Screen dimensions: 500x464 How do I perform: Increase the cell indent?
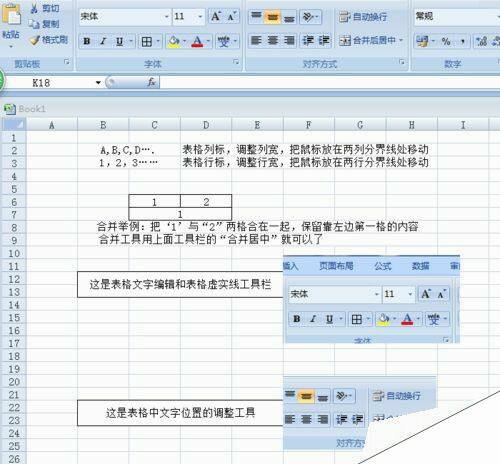(324, 41)
